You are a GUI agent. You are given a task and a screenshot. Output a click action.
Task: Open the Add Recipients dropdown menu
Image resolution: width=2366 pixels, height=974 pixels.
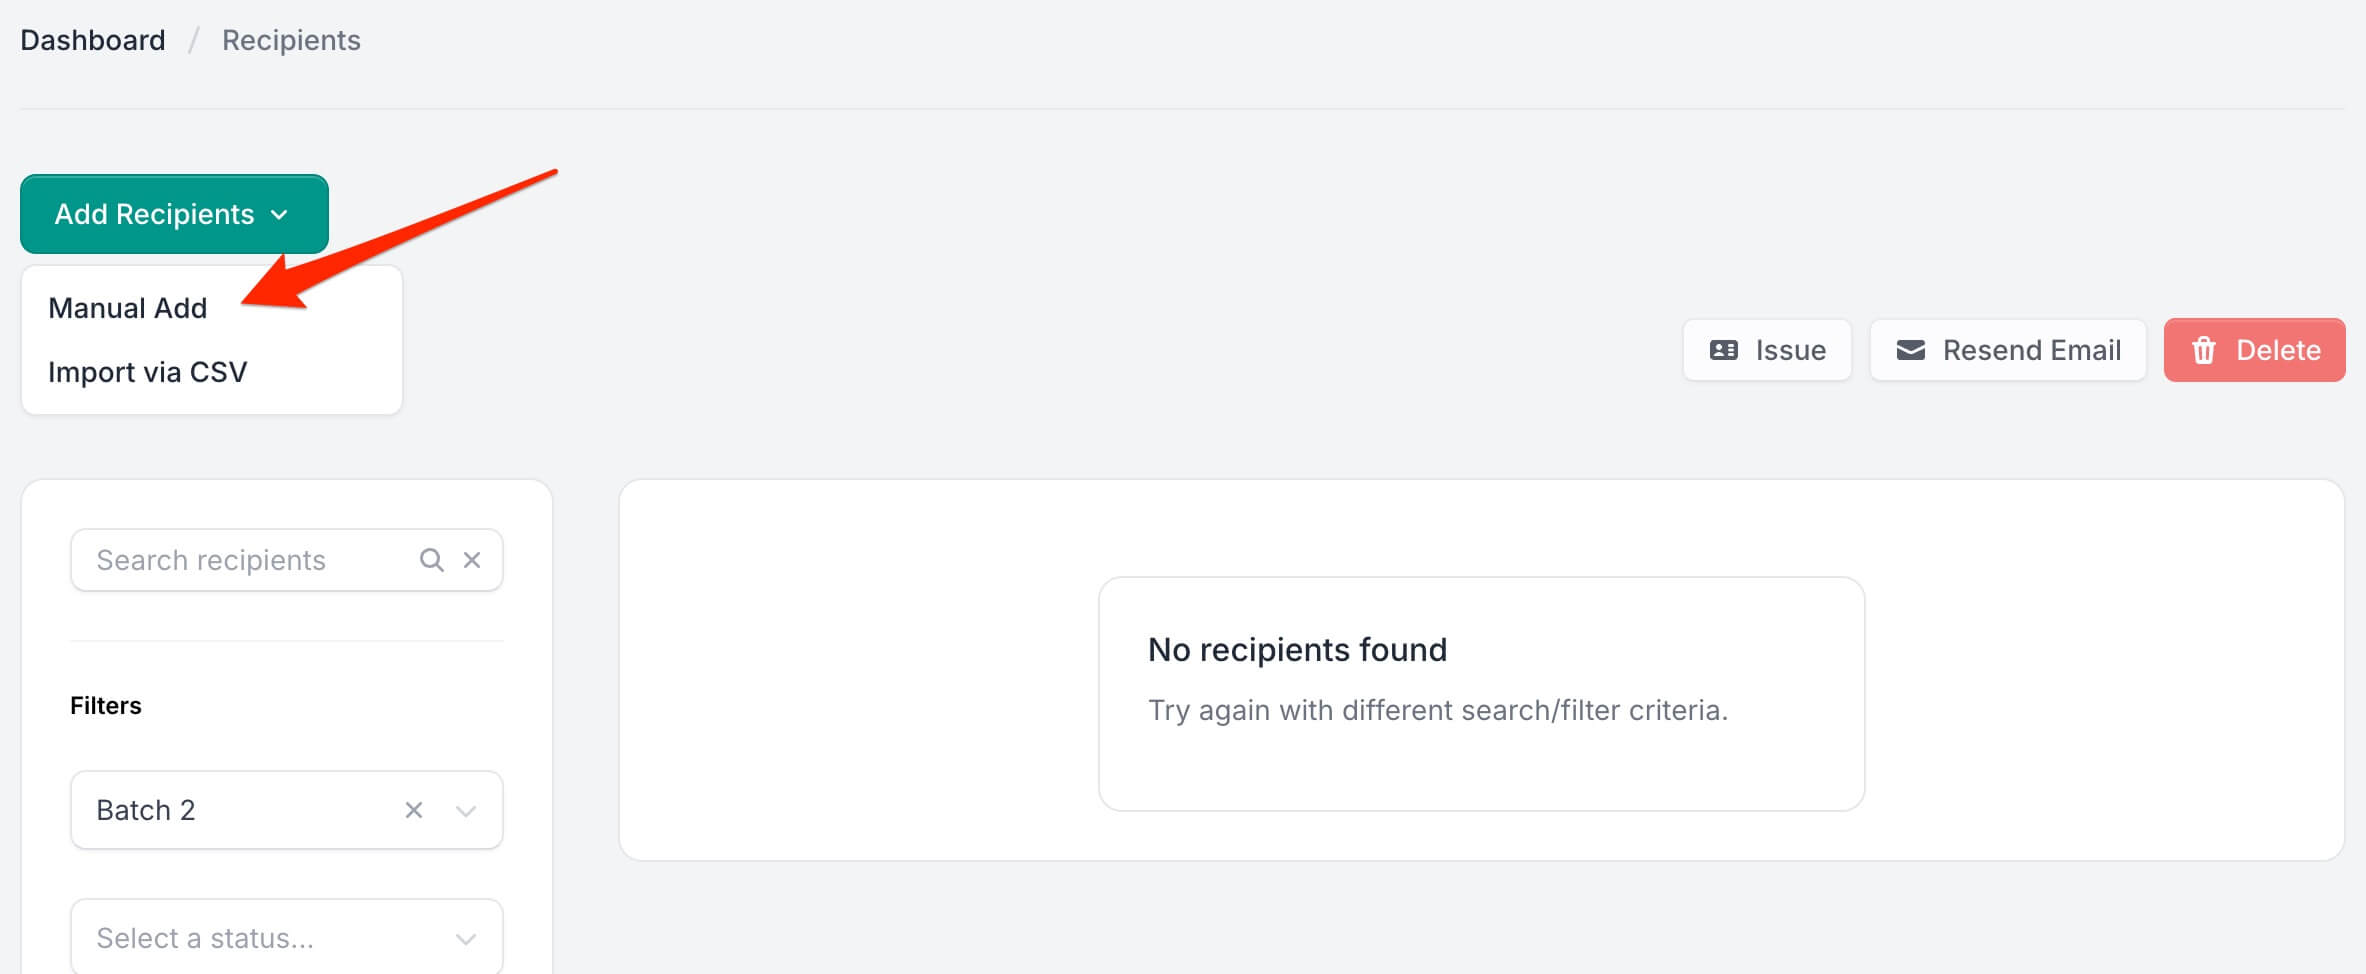155,214
